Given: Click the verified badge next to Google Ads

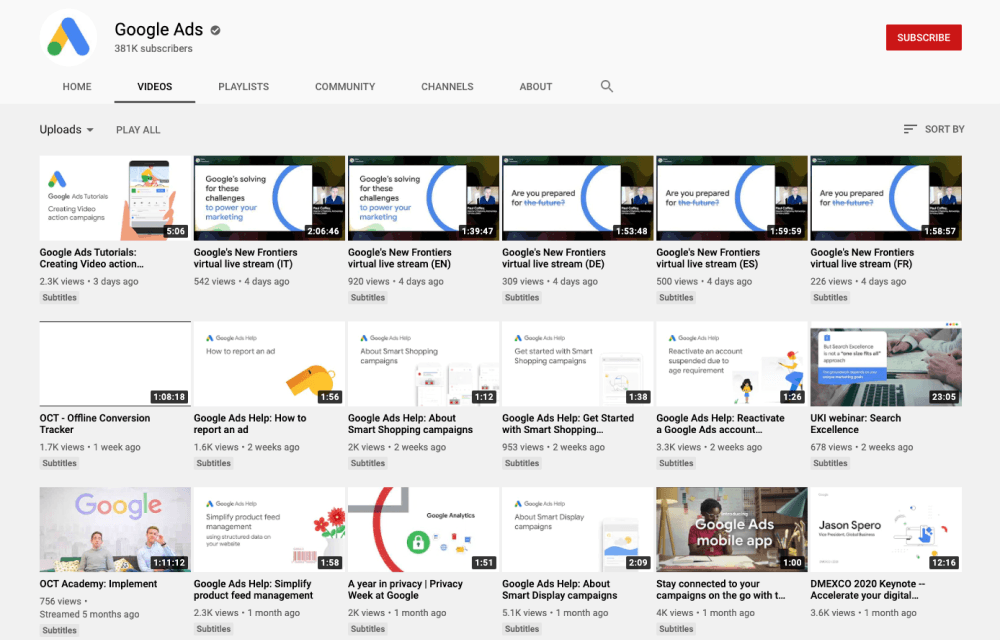Looking at the screenshot, I should [x=216, y=30].
